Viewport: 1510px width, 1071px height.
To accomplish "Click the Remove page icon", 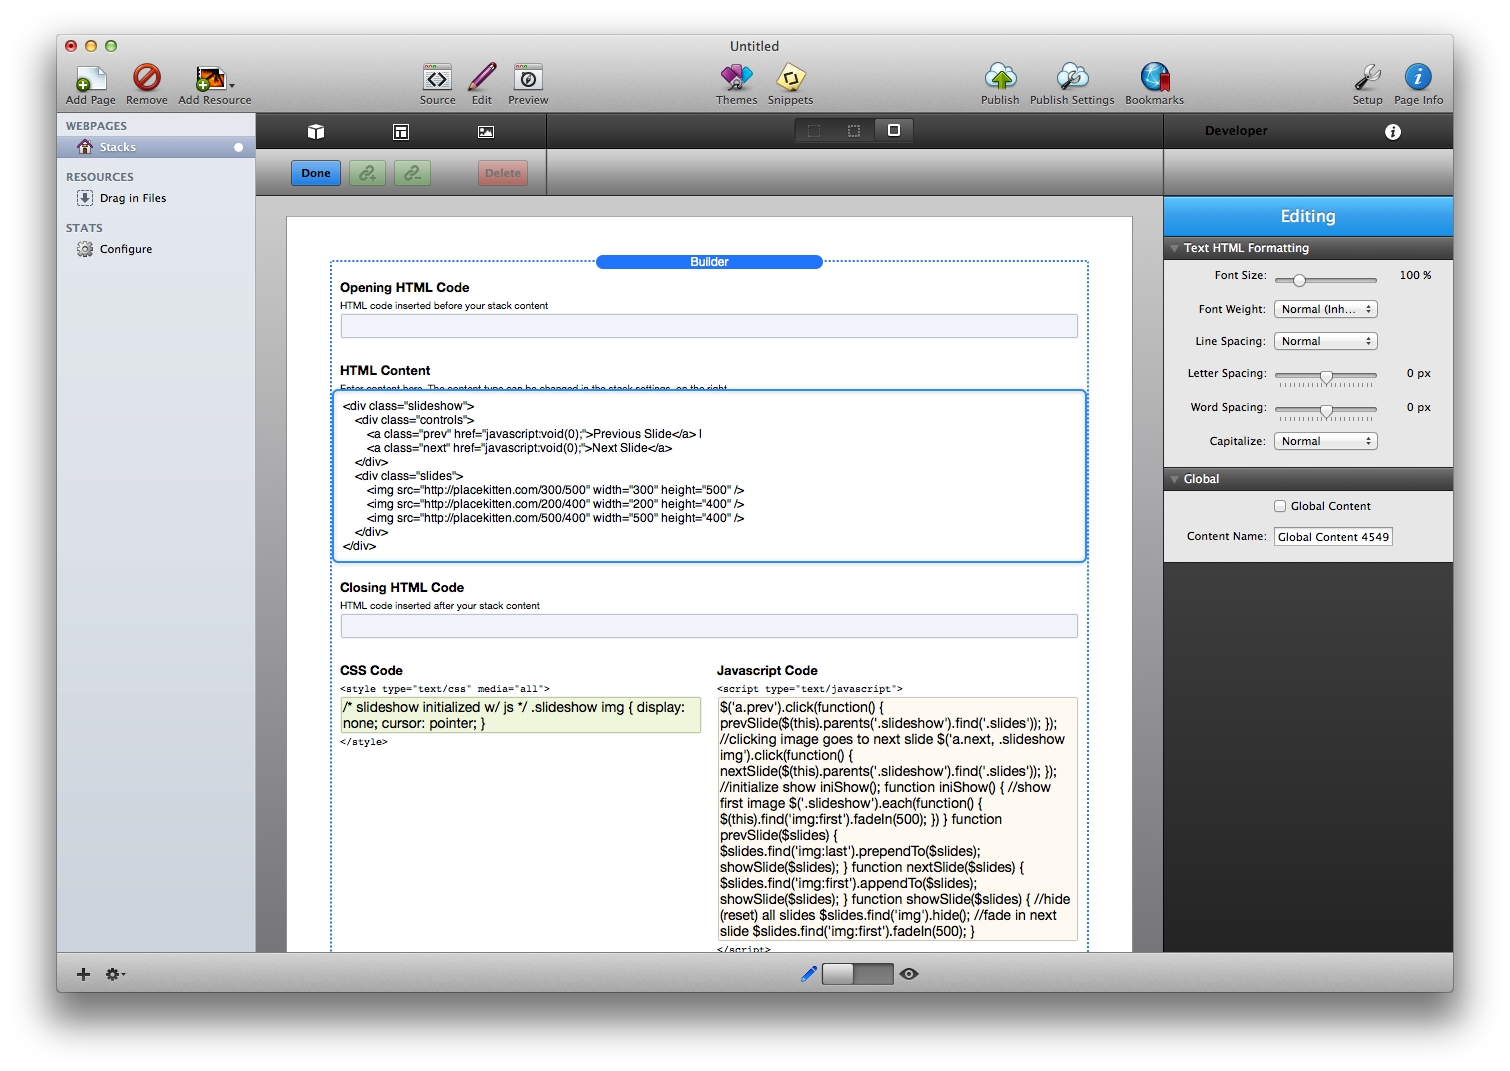I will click(147, 79).
